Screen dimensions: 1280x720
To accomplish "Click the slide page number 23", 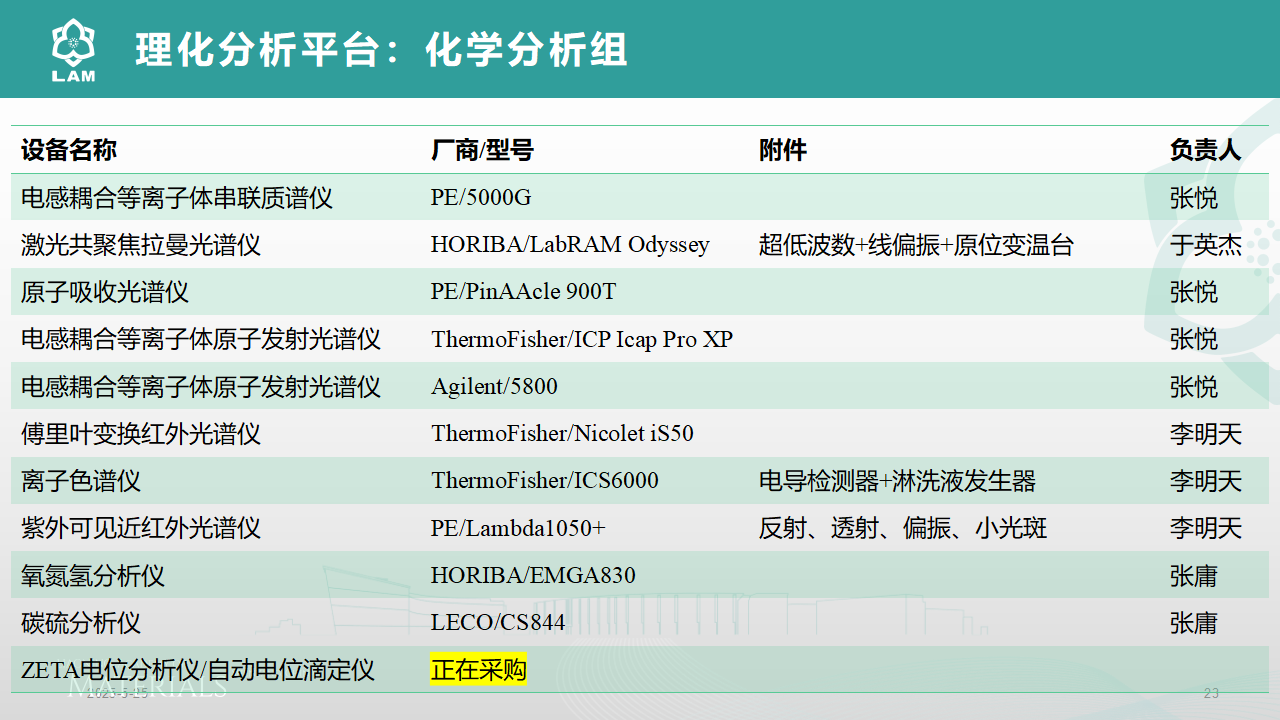I will 1211,693.
